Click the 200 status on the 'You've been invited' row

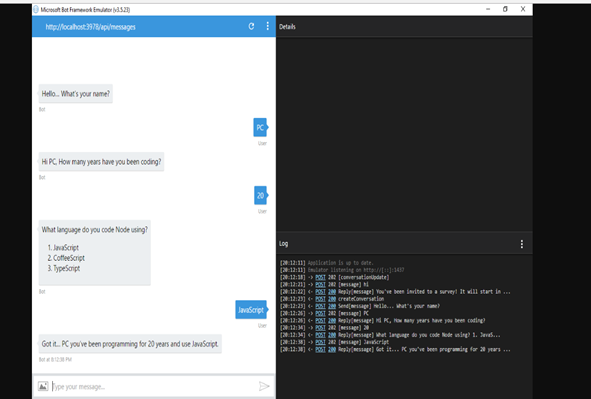(x=332, y=292)
